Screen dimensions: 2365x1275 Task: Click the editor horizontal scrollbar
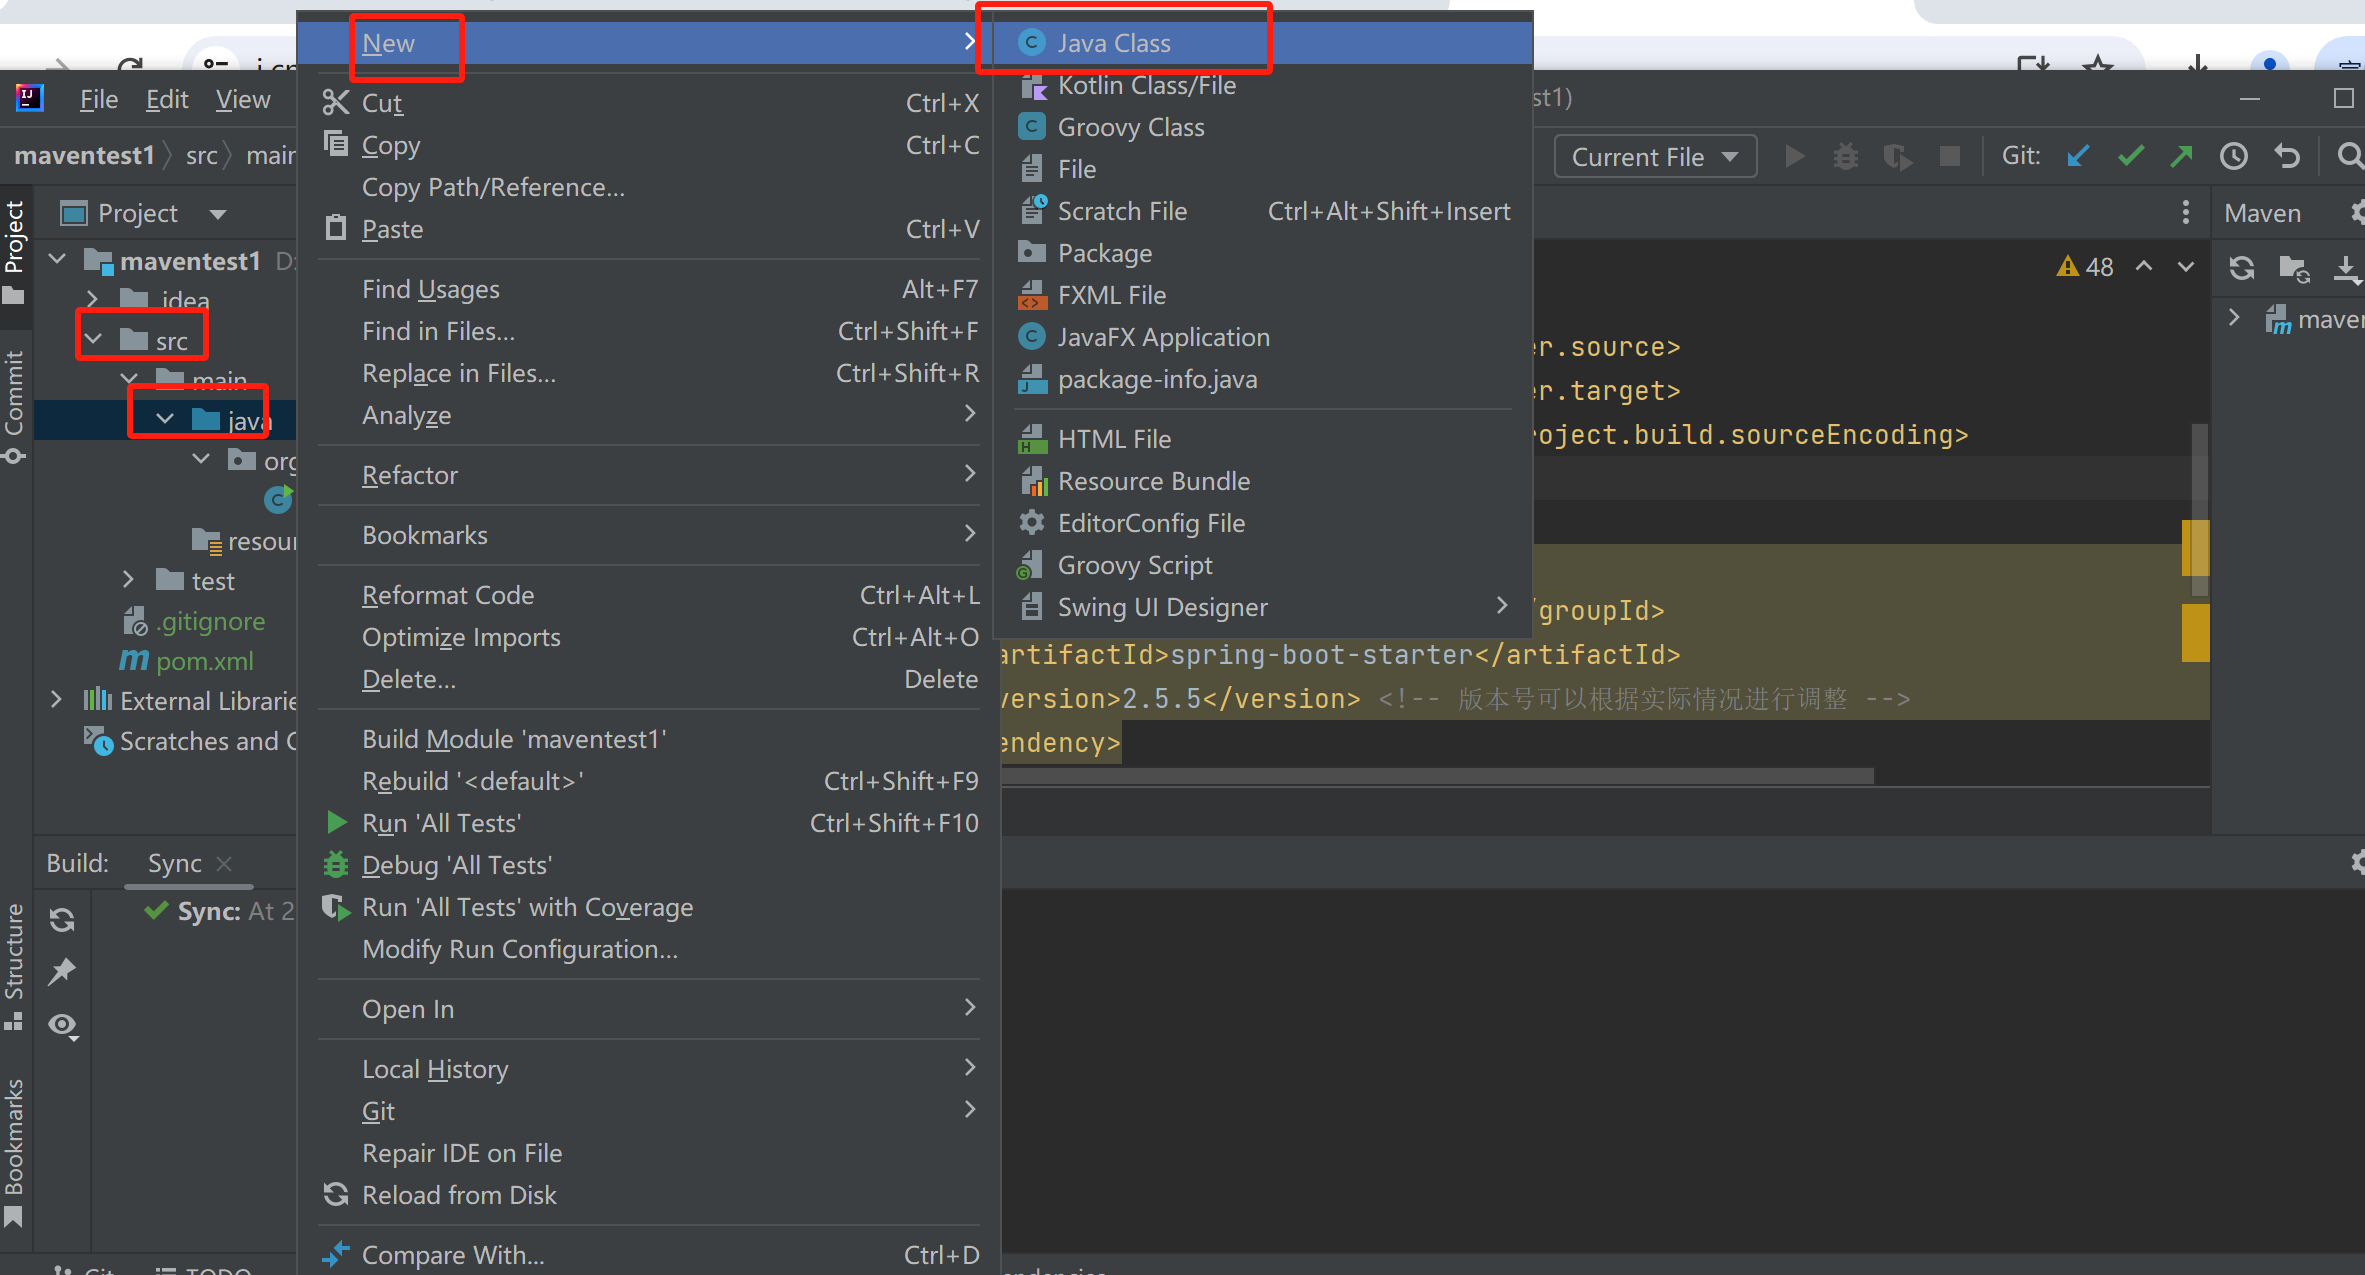click(x=1437, y=776)
